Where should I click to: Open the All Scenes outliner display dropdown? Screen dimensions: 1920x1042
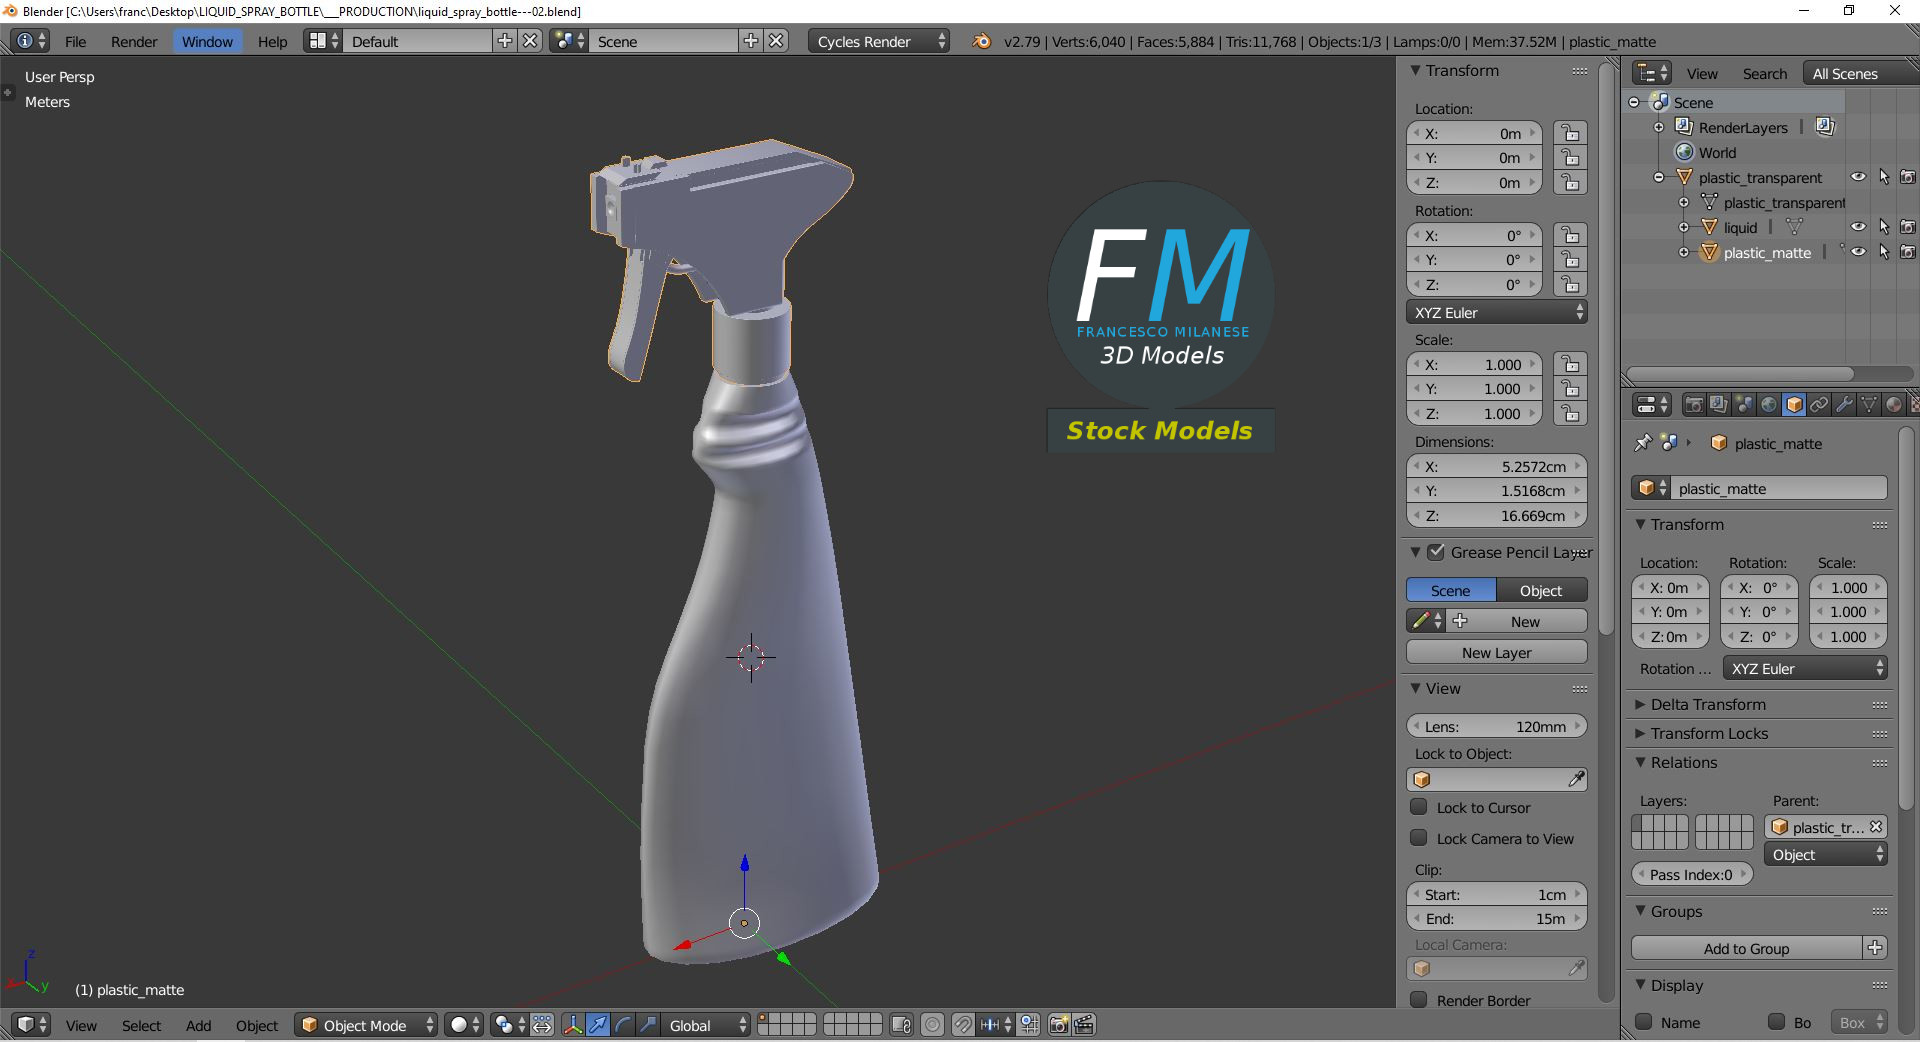[x=1861, y=73]
